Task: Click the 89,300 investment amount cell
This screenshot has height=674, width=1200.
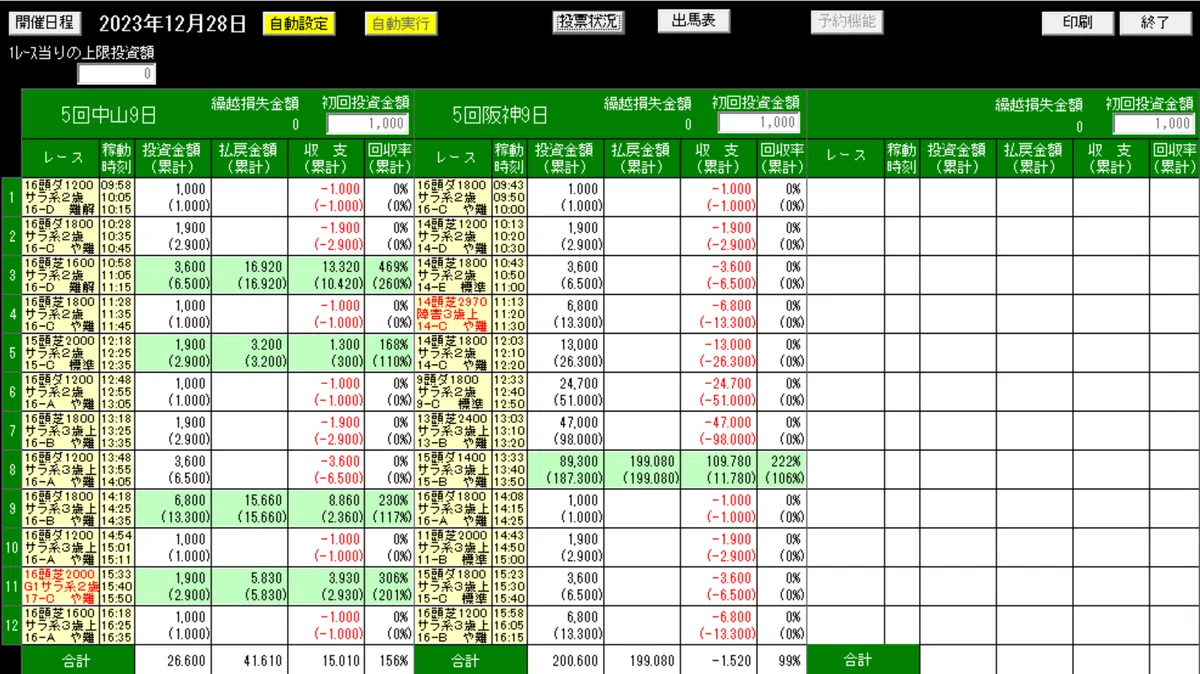Action: (566, 468)
